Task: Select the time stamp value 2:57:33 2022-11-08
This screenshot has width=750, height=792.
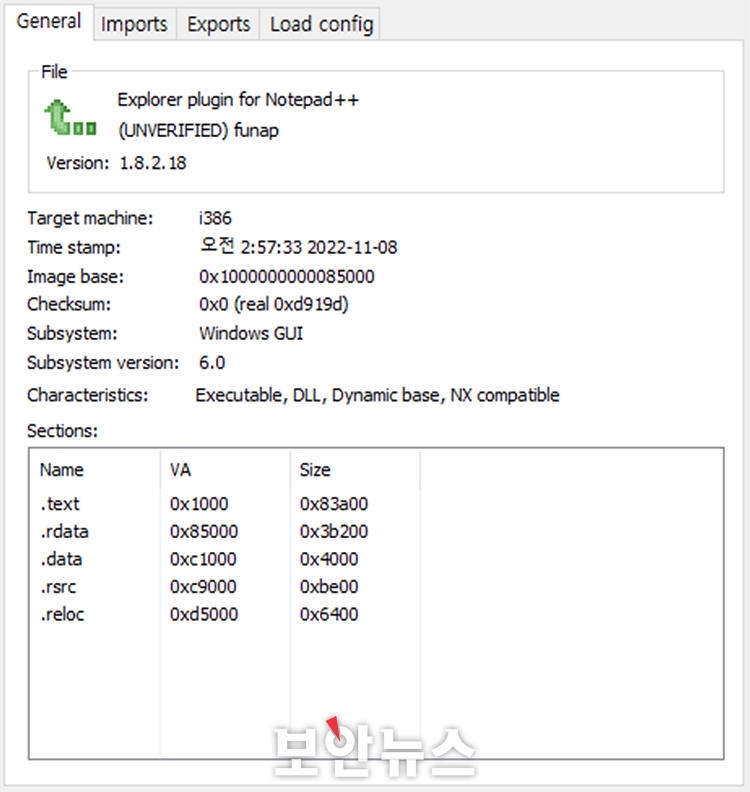Action: coord(298,247)
